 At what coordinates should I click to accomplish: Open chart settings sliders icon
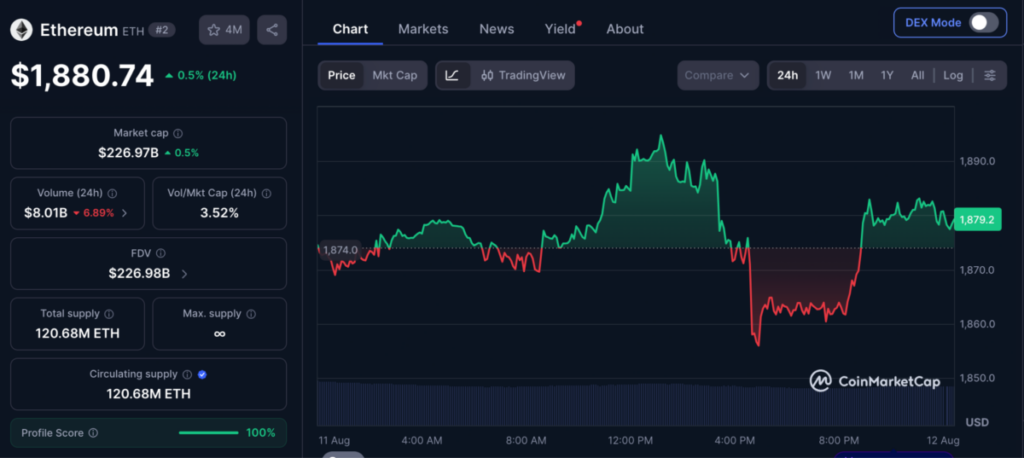coord(990,75)
